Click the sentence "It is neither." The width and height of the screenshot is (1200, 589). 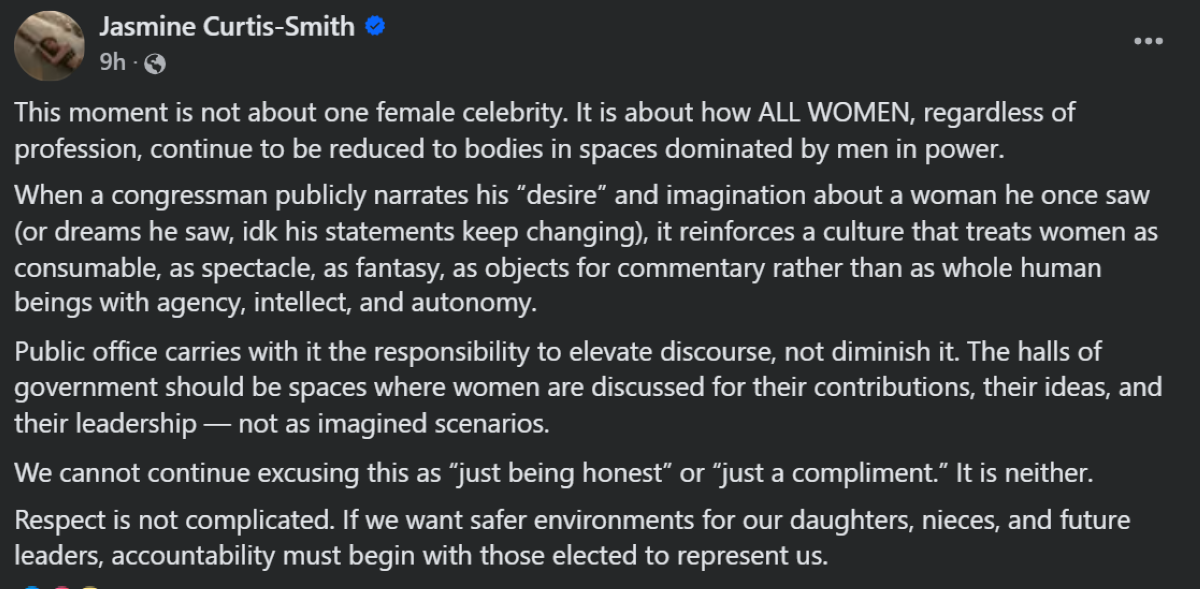click(x=1024, y=473)
